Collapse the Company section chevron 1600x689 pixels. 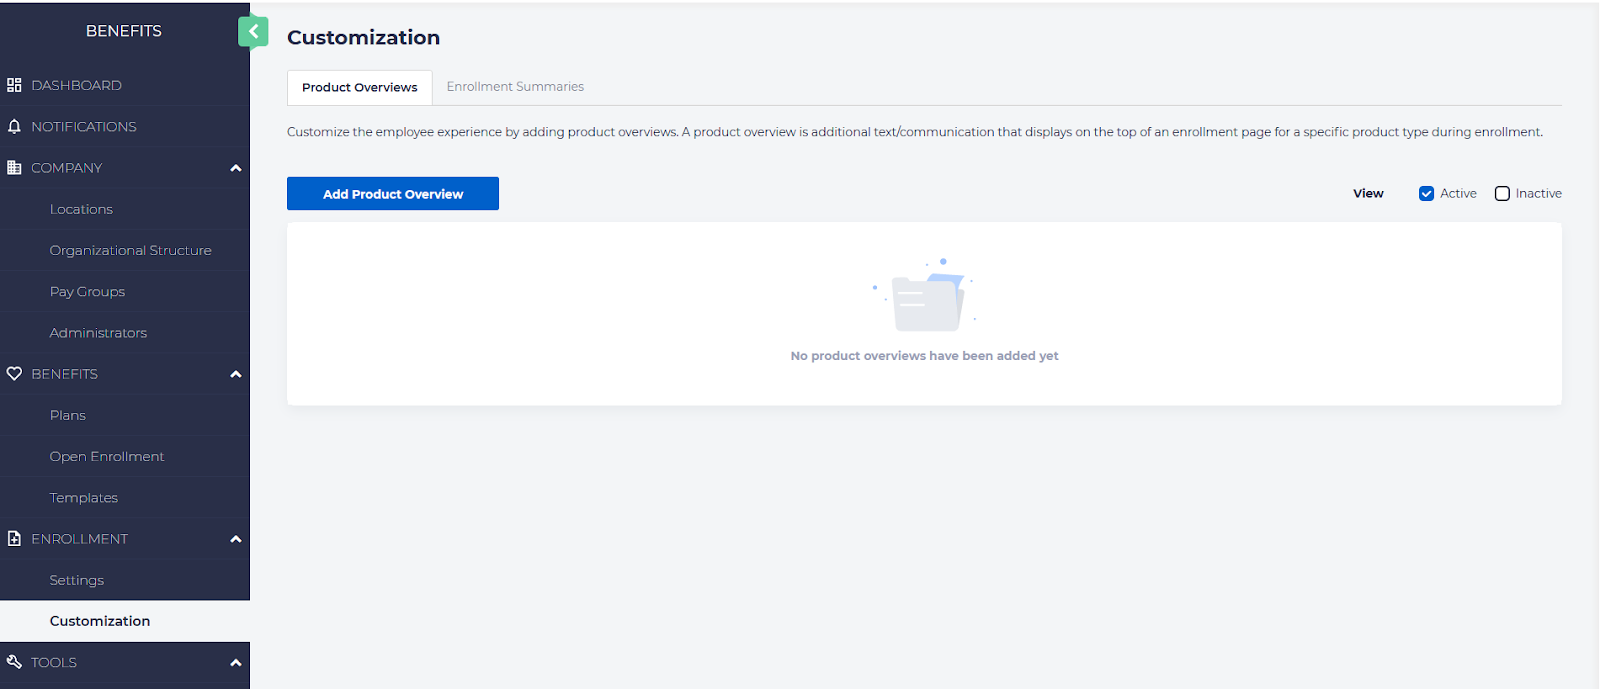tap(236, 168)
